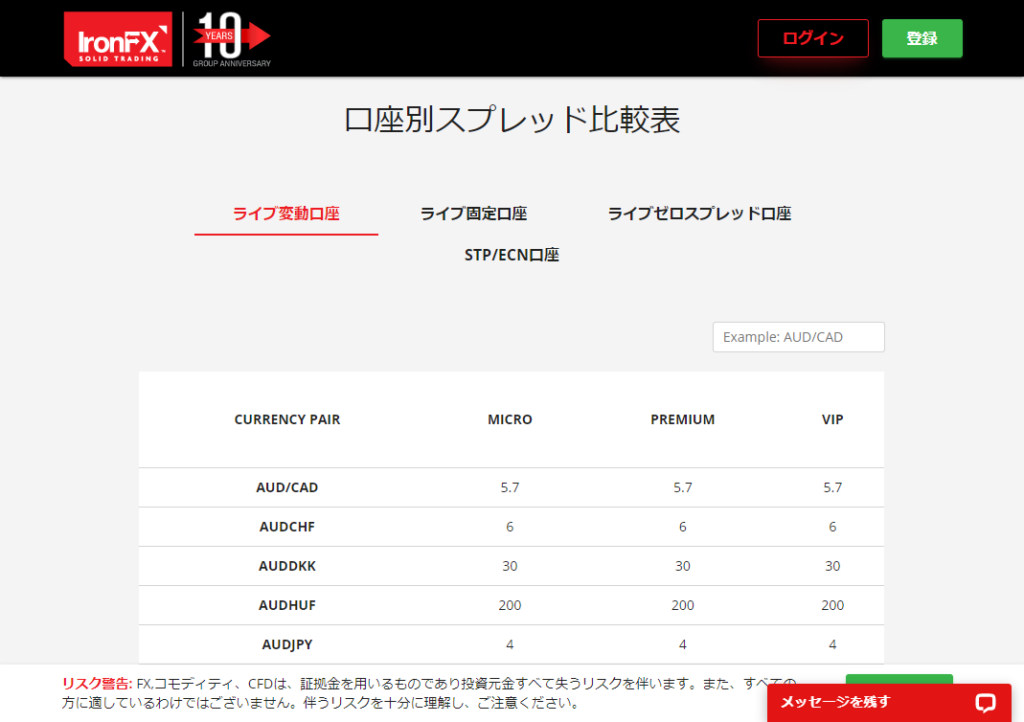Screen dimensions: 1024x722
Task: Click AUD/CAD Premium spread value 5.7
Action: point(682,488)
